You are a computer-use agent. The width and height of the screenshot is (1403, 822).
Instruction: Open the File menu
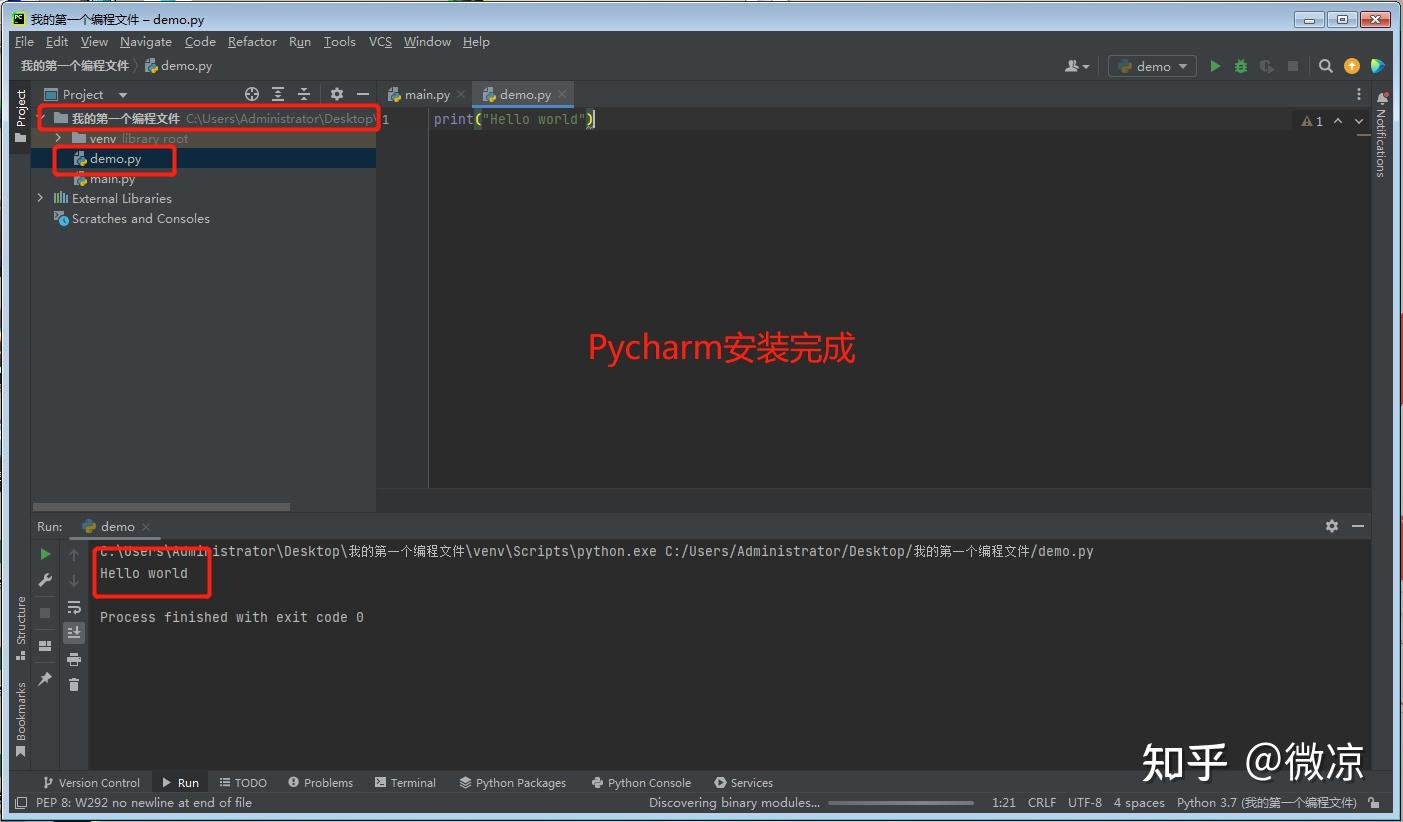25,42
